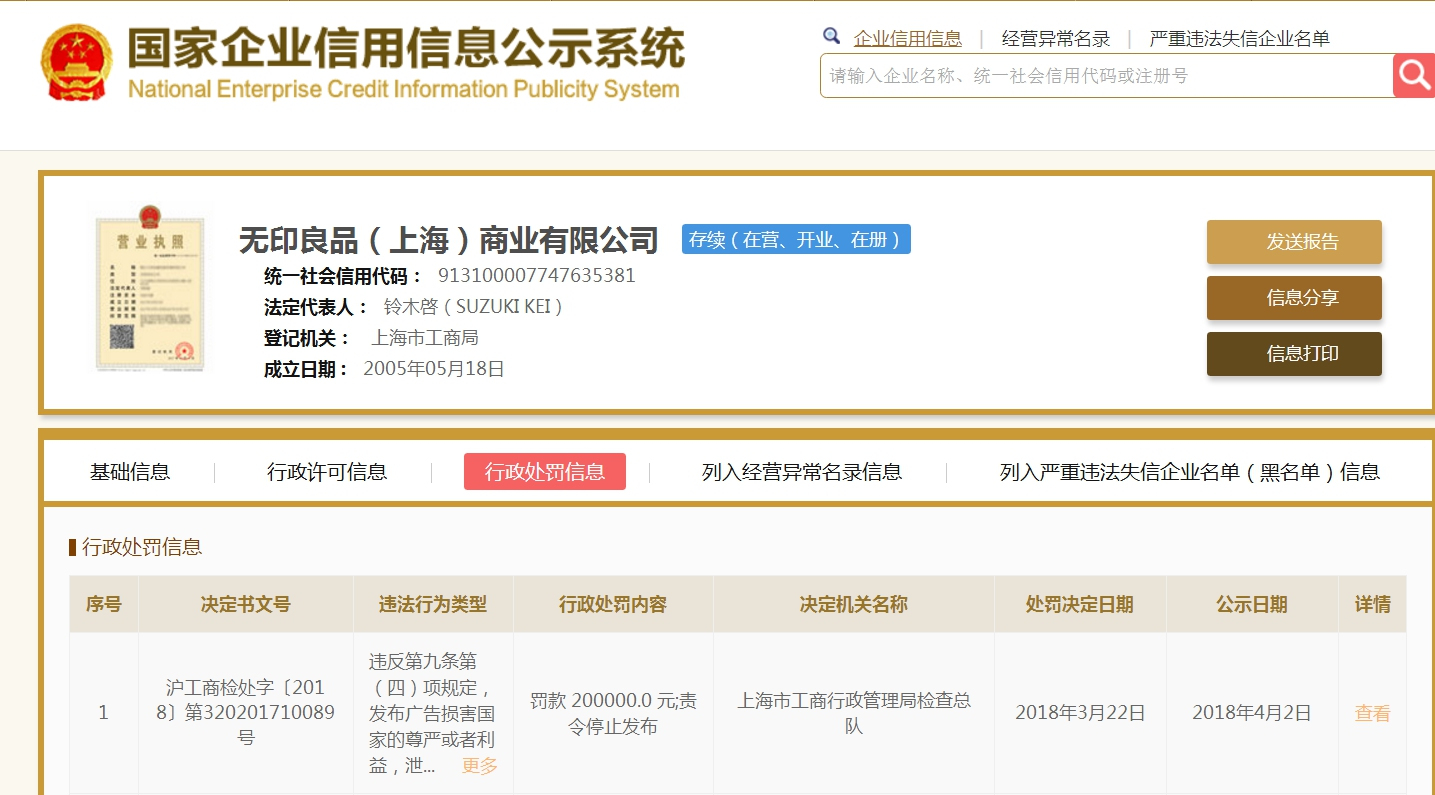Click the national emblem logo

point(77,61)
